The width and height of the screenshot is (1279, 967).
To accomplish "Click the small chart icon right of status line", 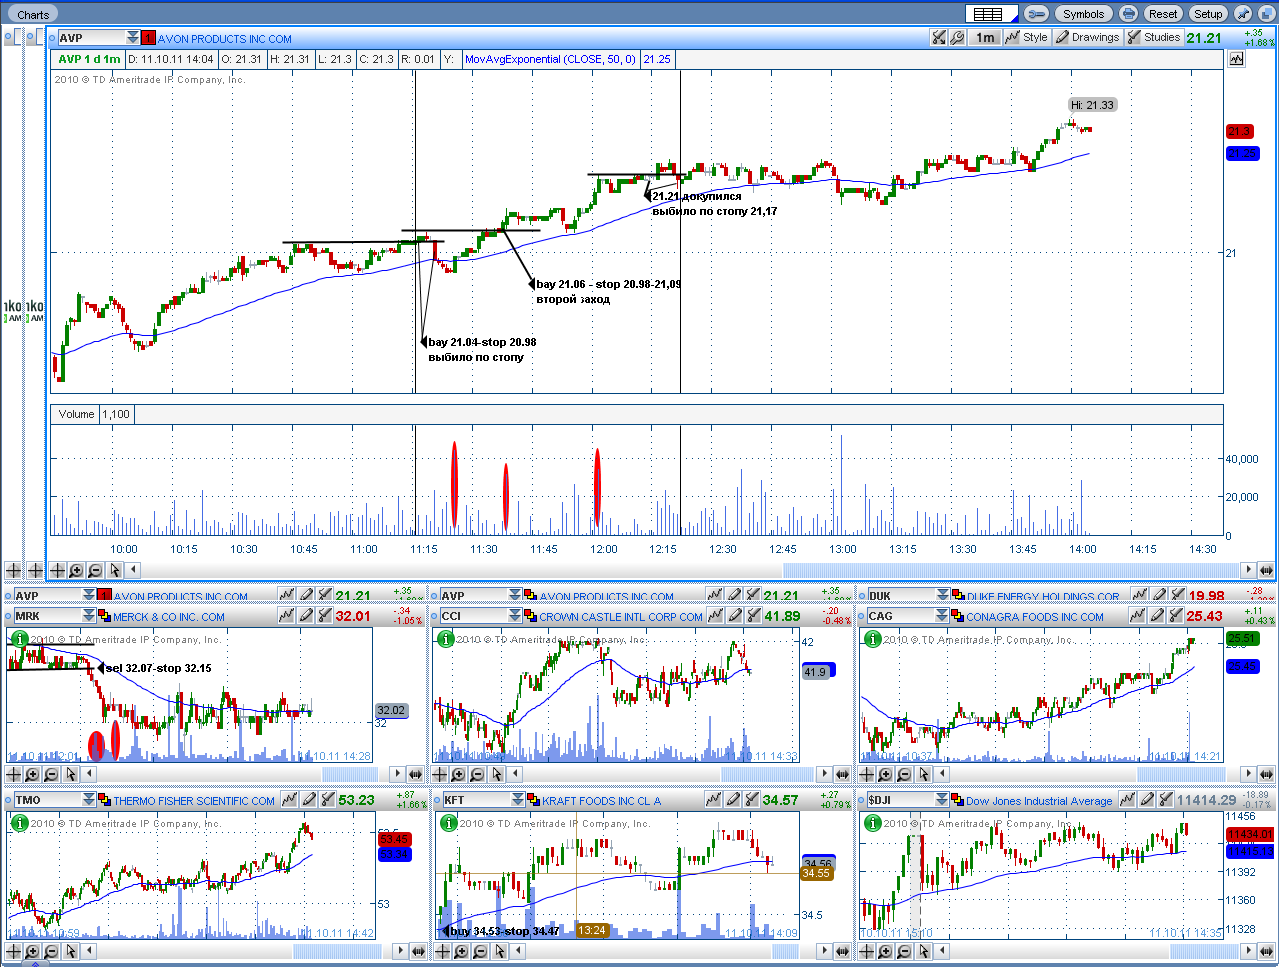I will 1237,59.
